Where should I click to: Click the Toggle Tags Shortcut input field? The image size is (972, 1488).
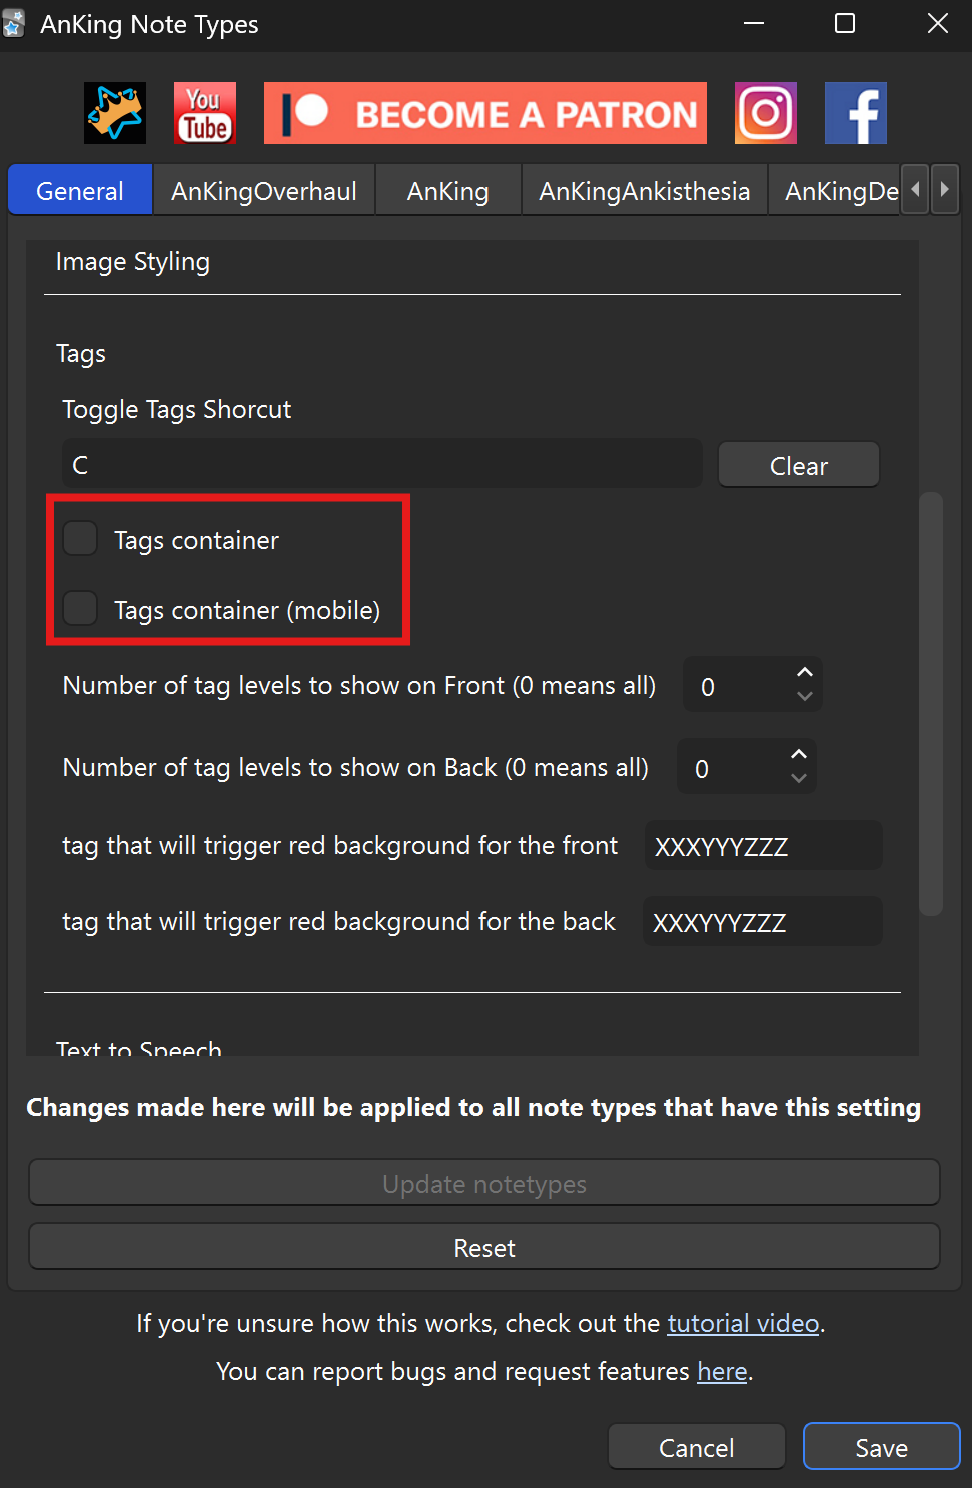tap(382, 465)
